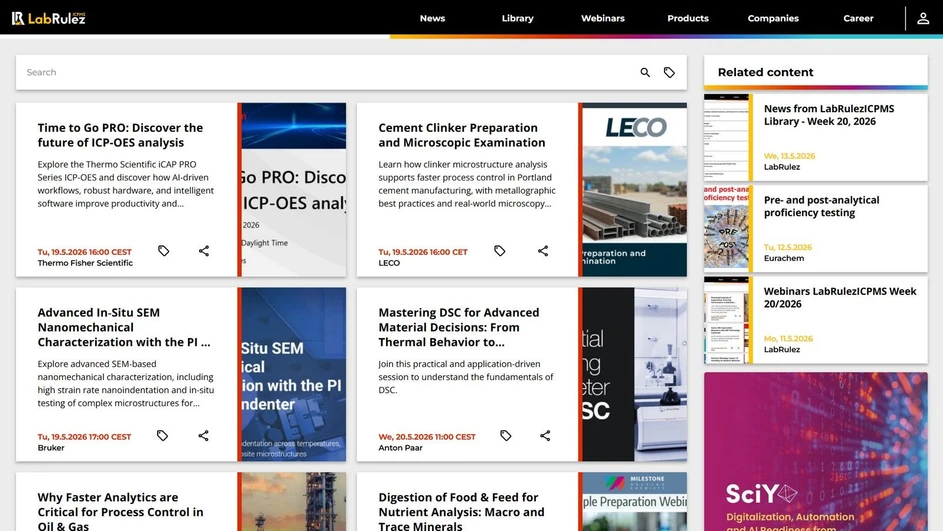Open the Companies menu
Screen dimensions: 943x531
coord(773,18)
